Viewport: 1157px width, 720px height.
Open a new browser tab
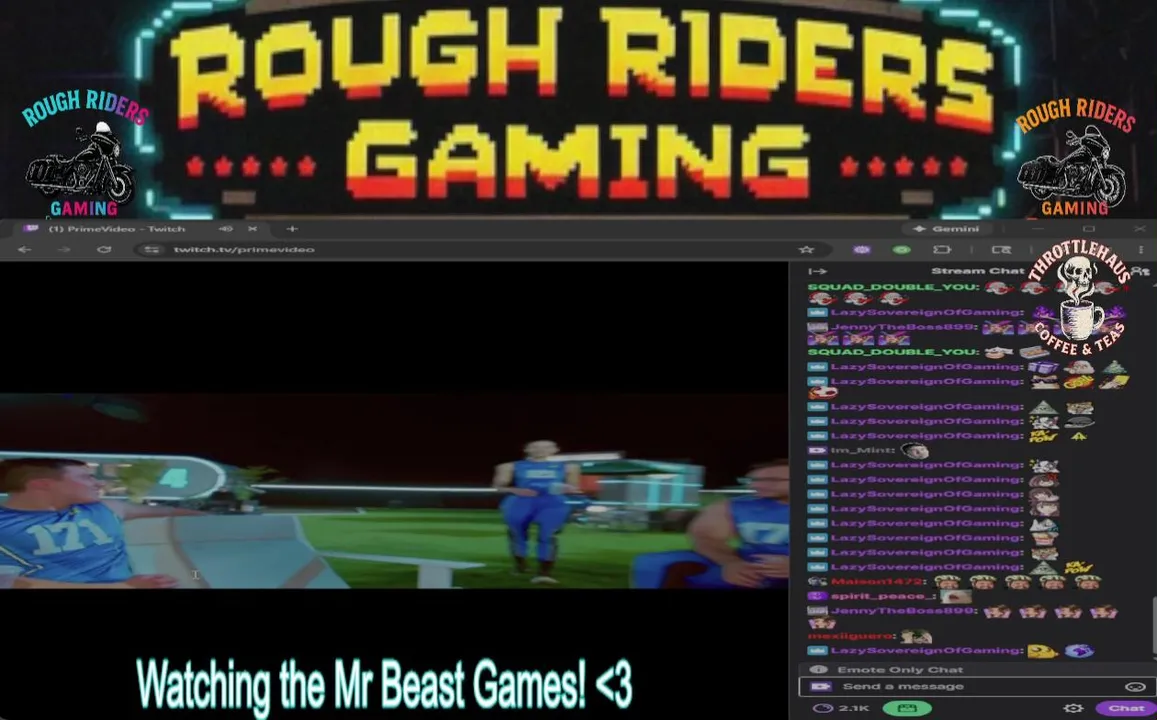[291, 229]
